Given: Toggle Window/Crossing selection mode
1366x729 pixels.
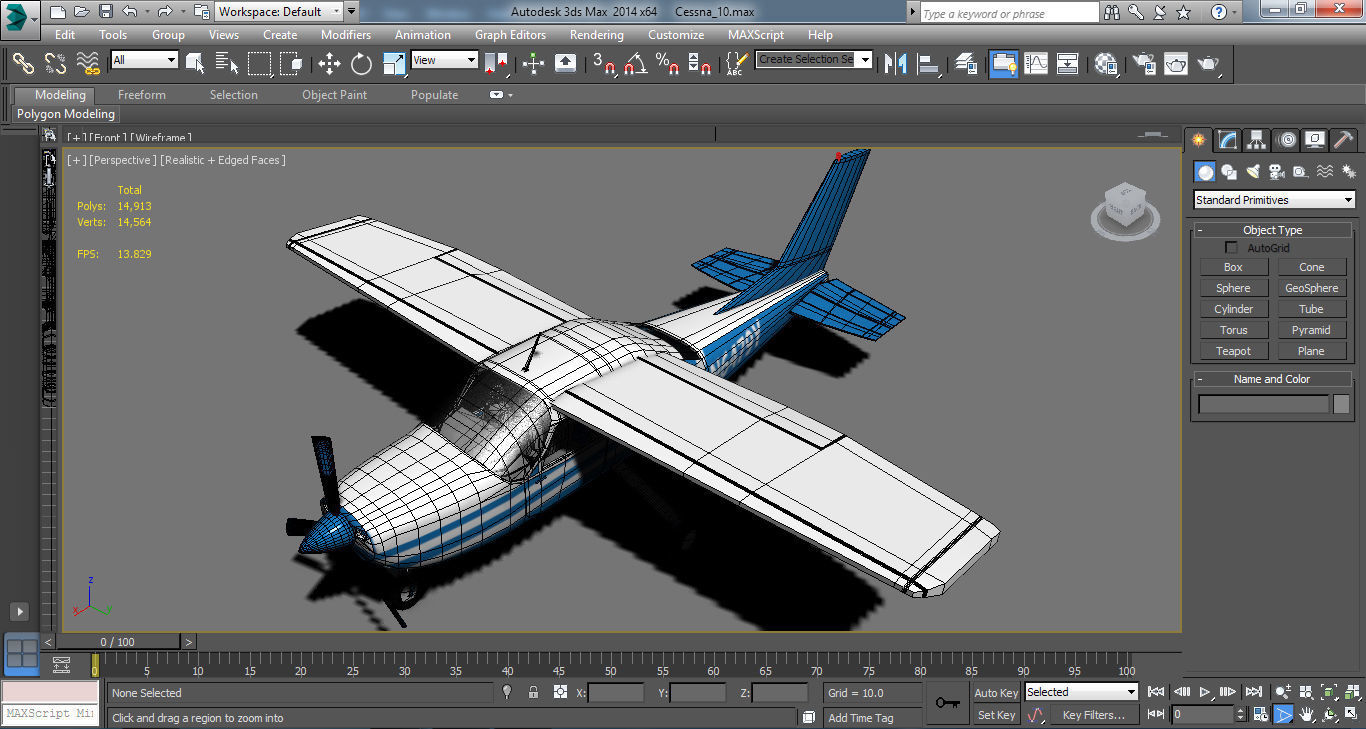Looking at the screenshot, I should coord(291,64).
